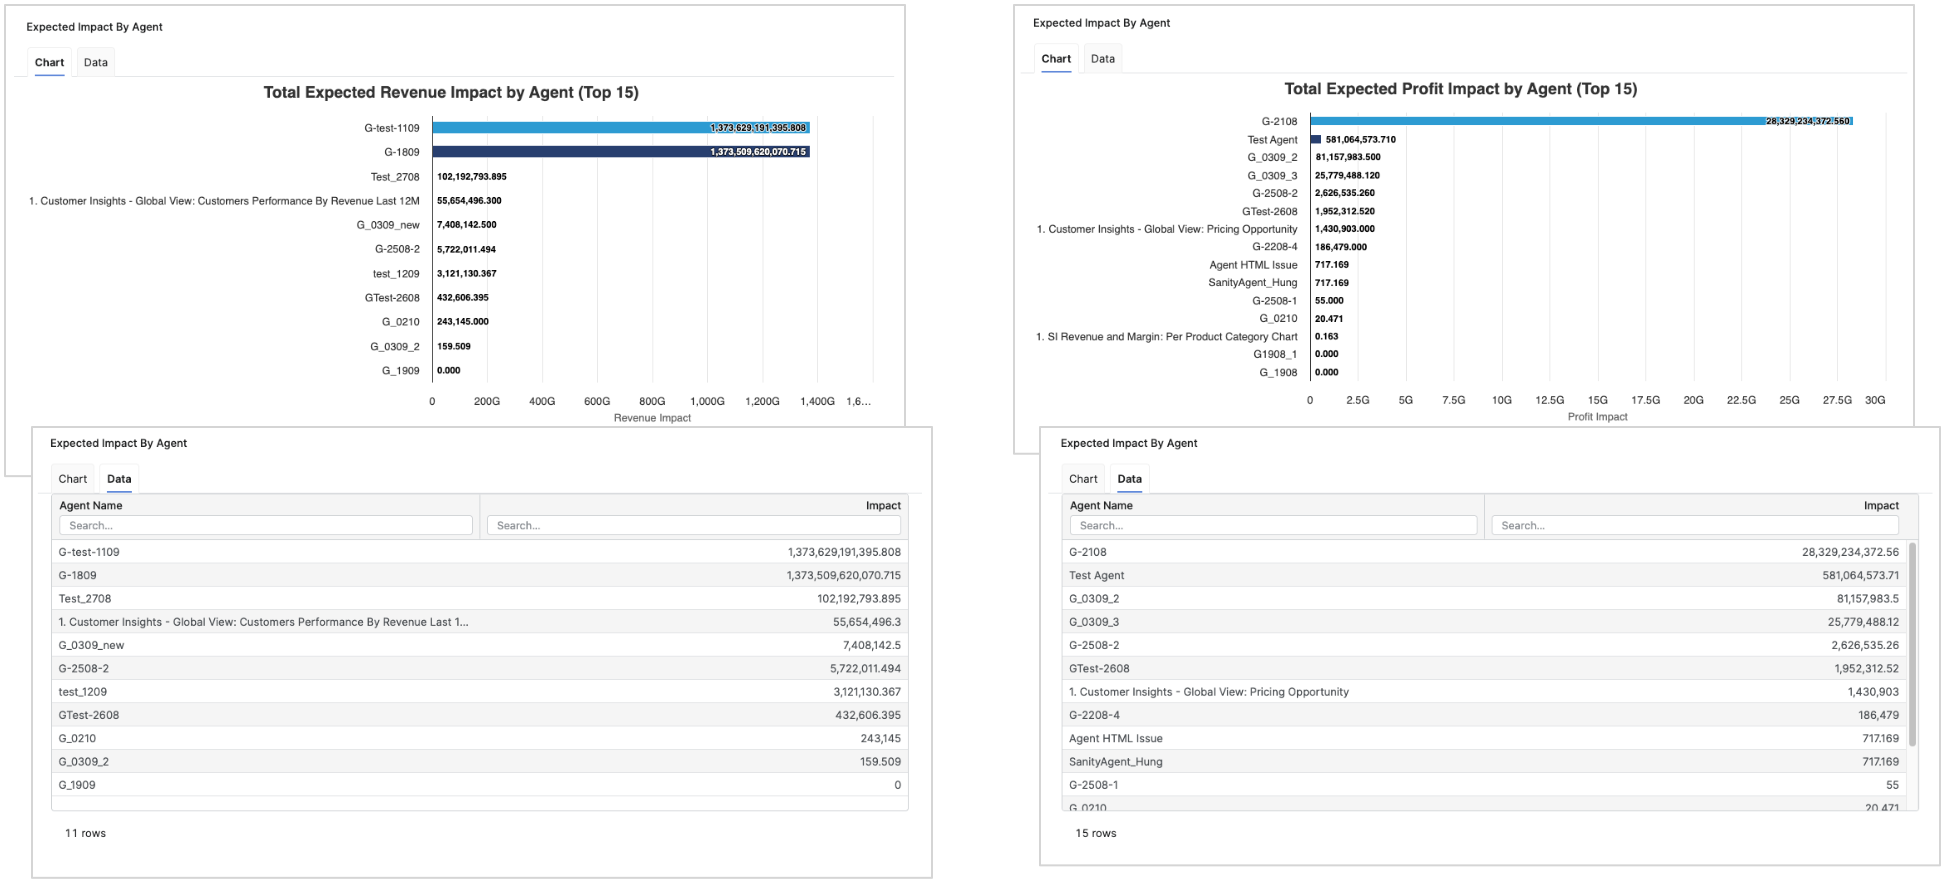The image size is (1945, 883).
Task: Click Agent Name search box in revenue table
Action: pos(265,525)
